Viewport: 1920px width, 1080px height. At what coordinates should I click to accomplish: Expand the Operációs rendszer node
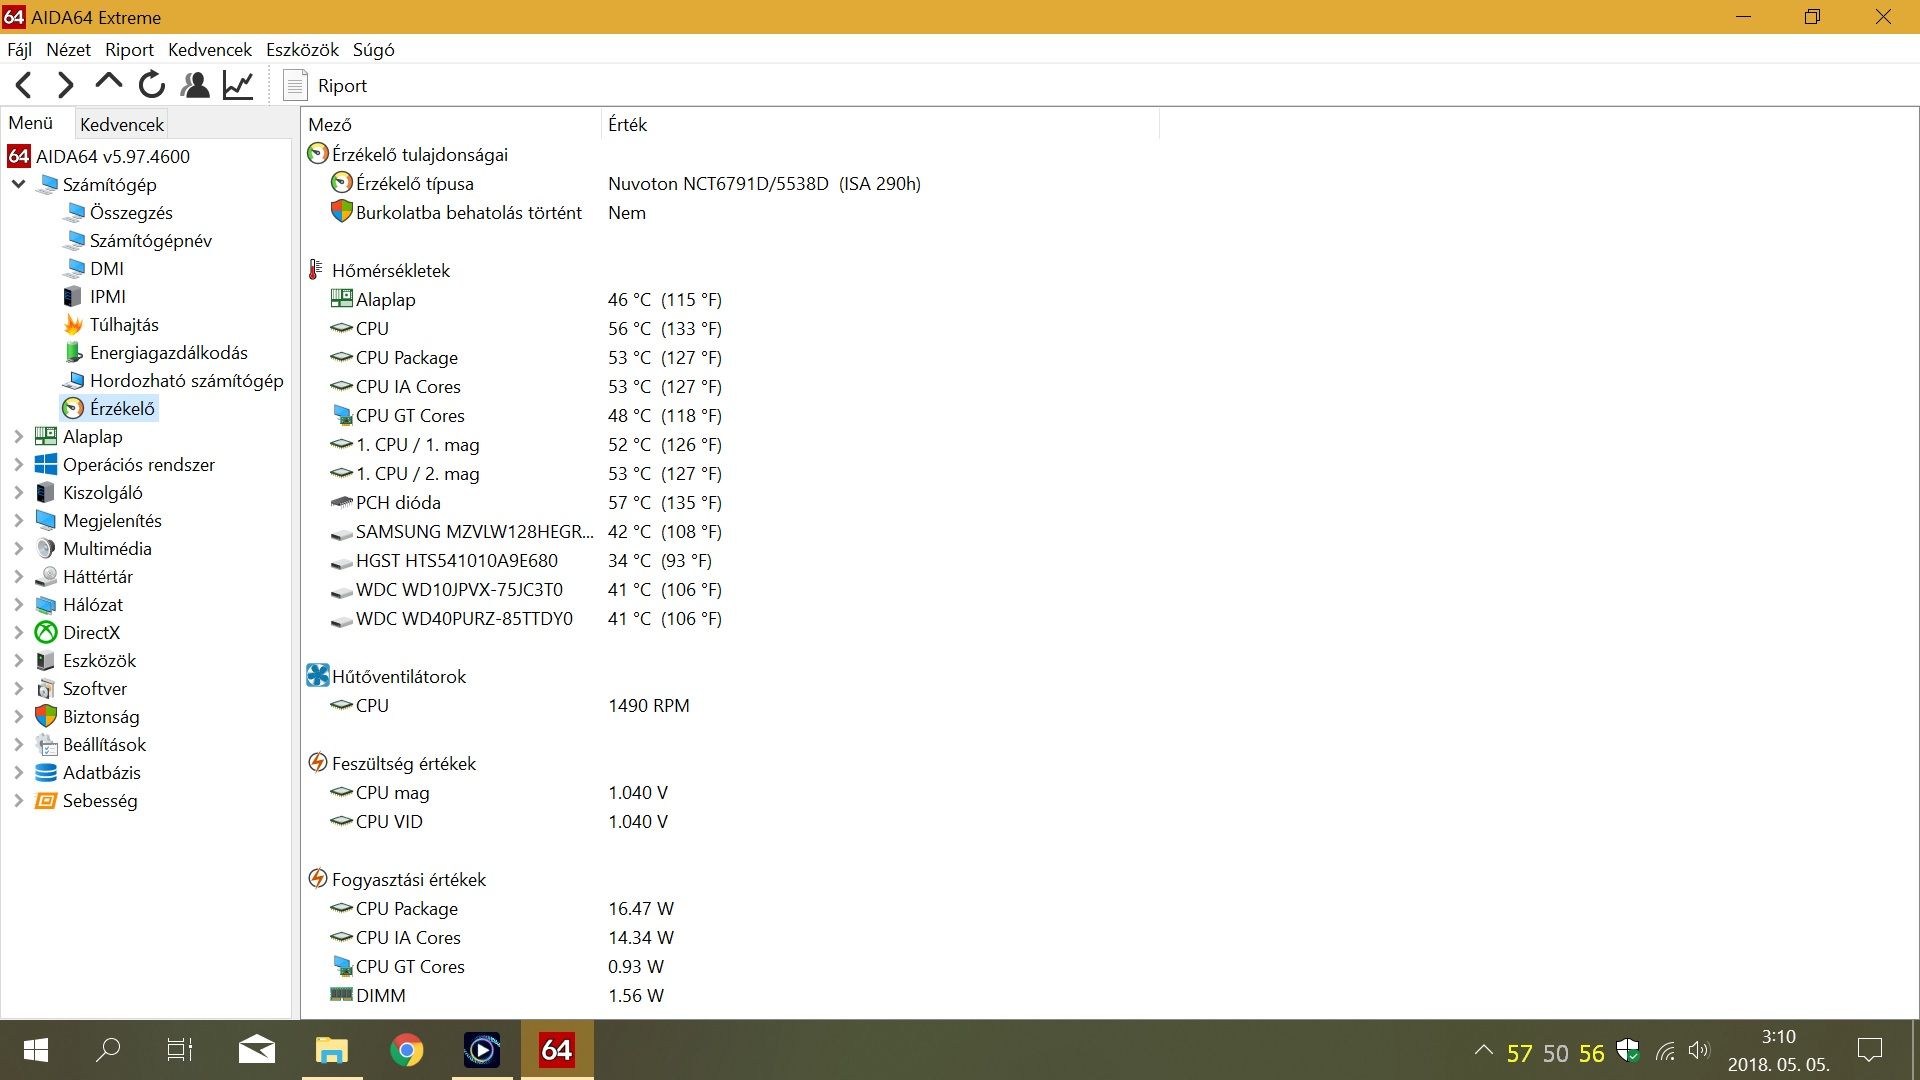18,465
